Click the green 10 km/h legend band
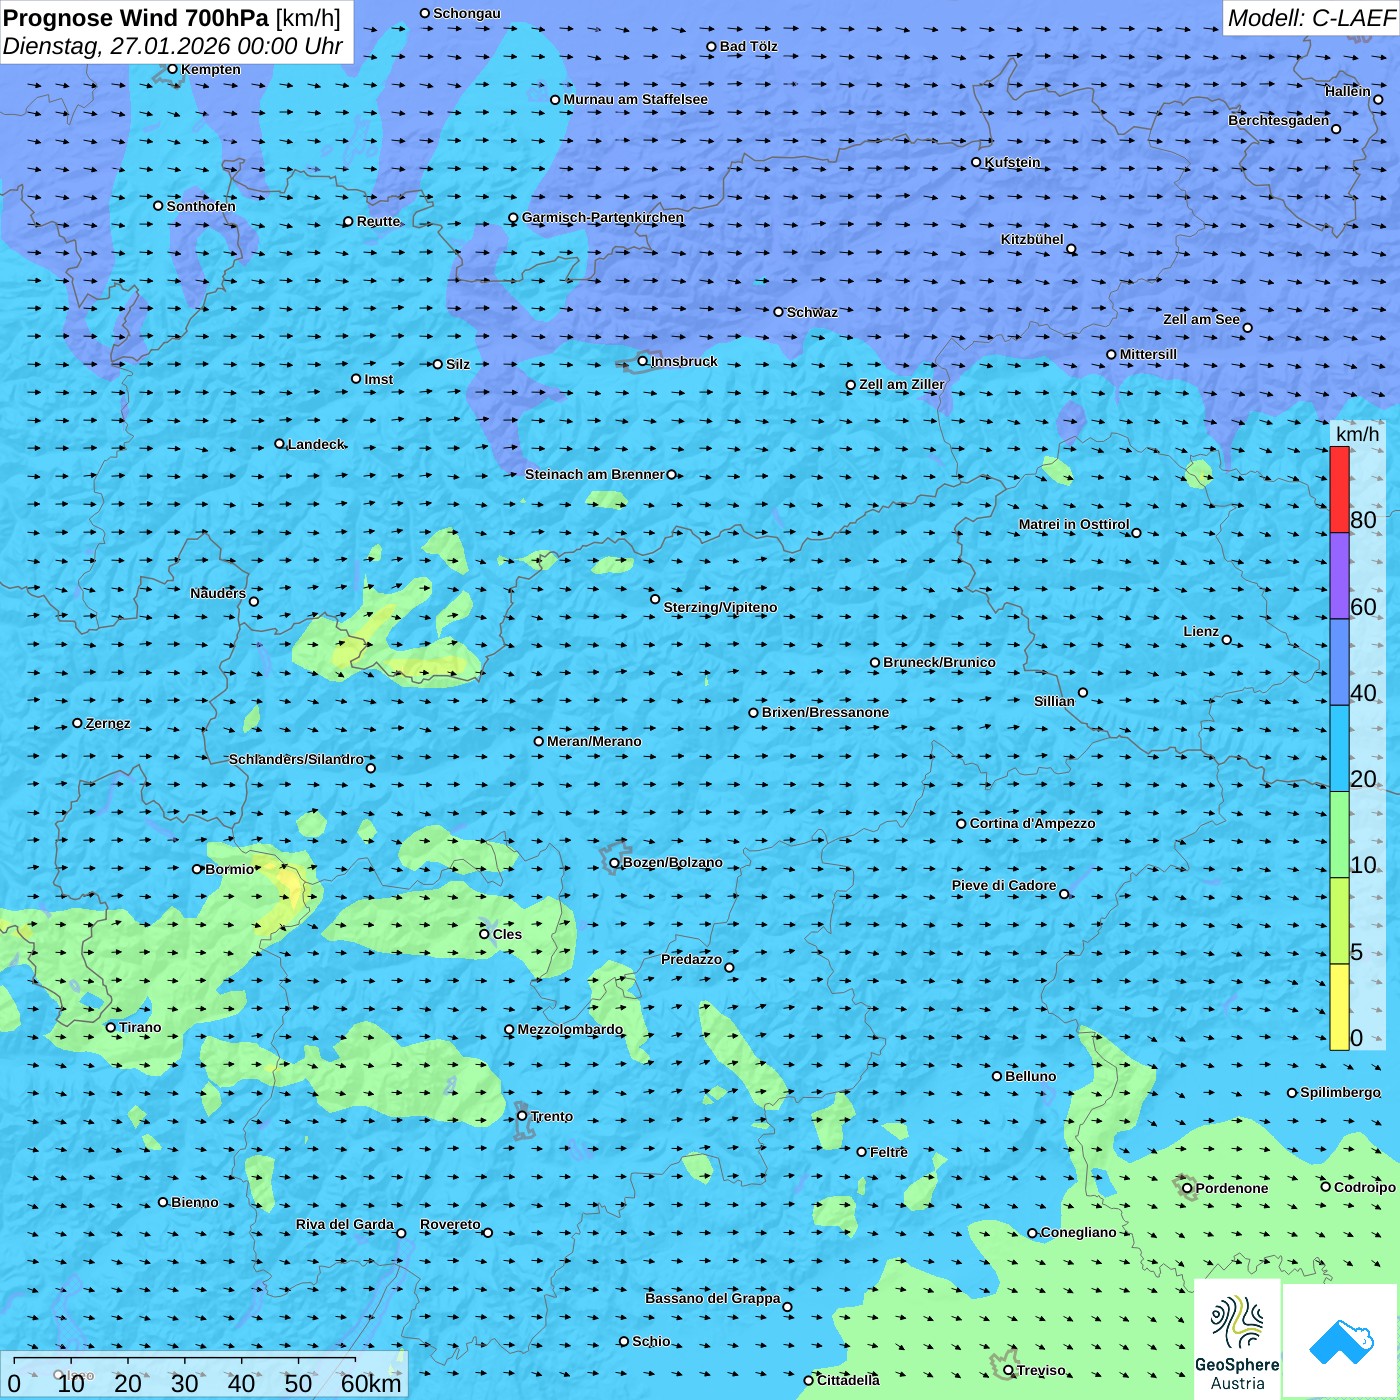 1339,834
